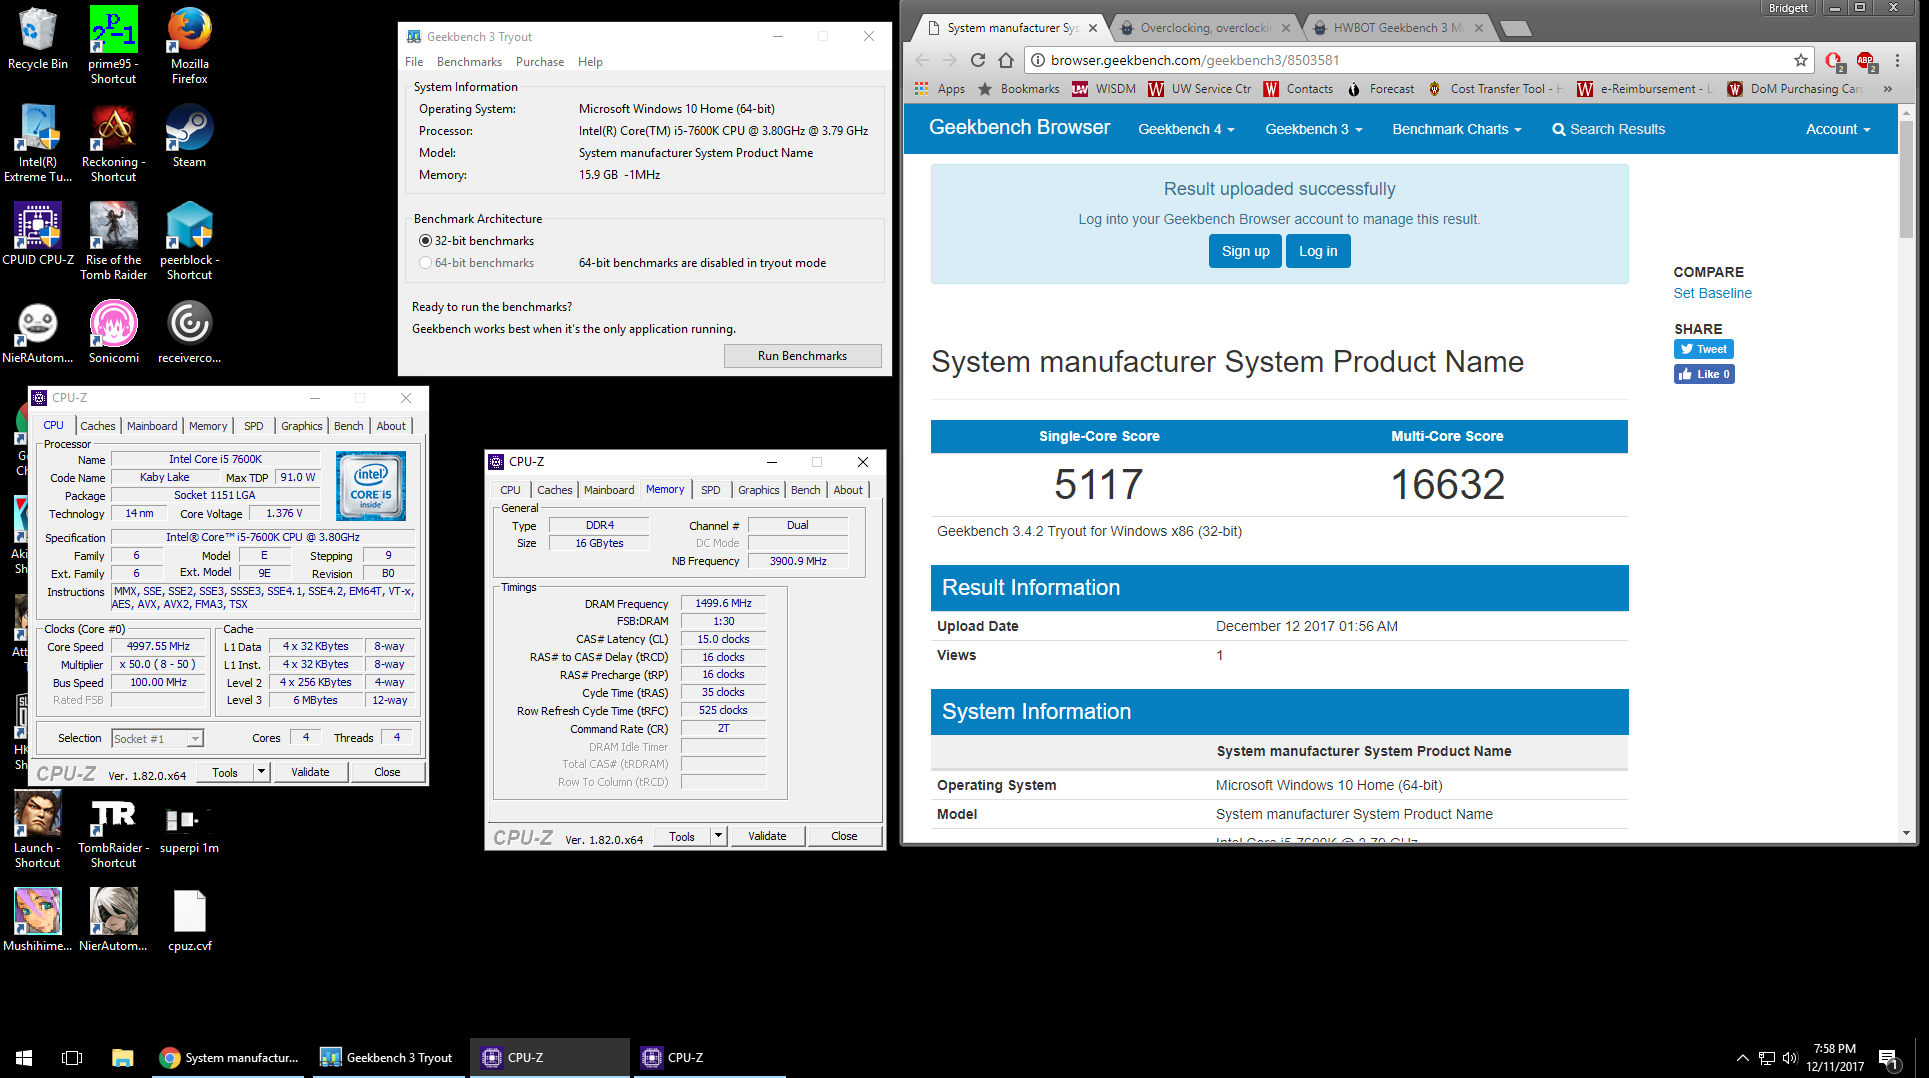
Task: Open the Intel Extreme Tuning icon
Action: [37, 143]
